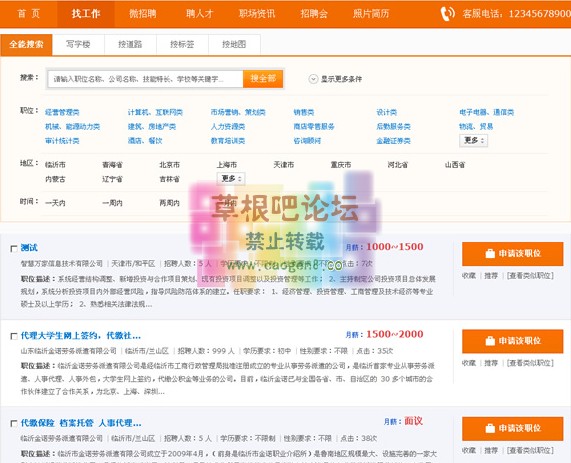Focus the job keyword search field
The width and height of the screenshot is (571, 463).
pyautogui.click(x=145, y=79)
